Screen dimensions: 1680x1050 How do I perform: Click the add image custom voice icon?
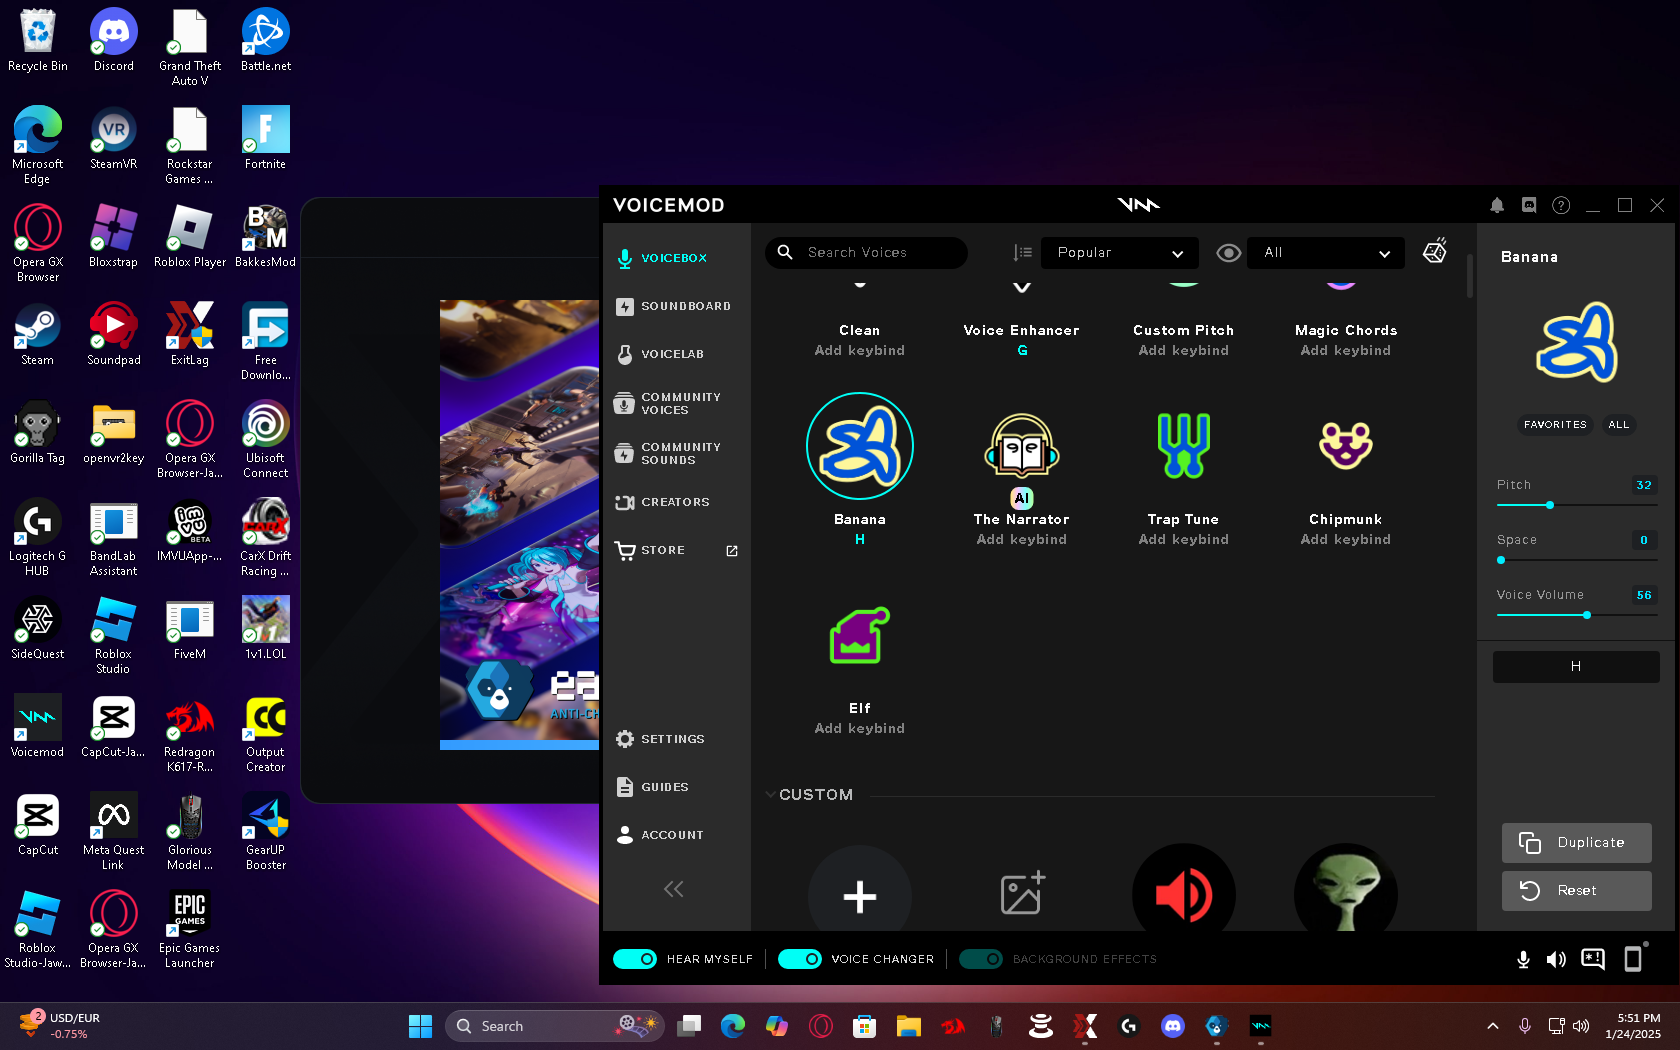(x=1021, y=893)
